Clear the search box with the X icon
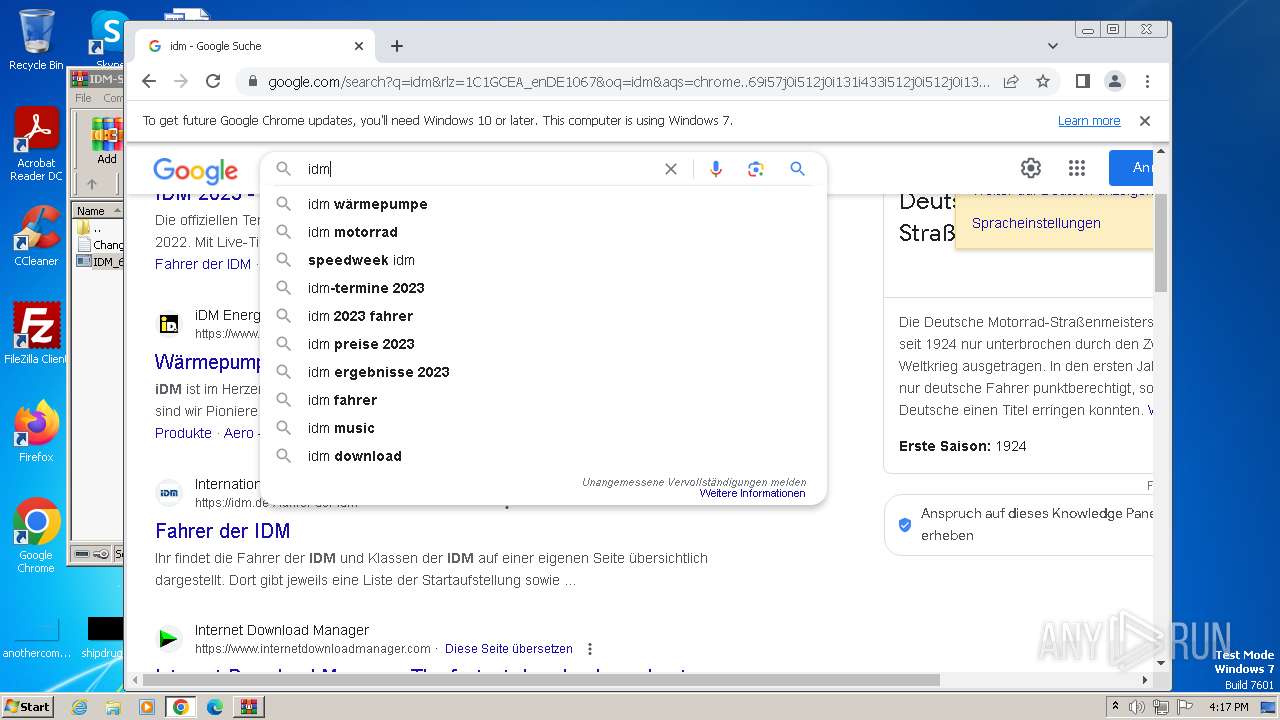This screenshot has width=1280, height=720. point(671,169)
